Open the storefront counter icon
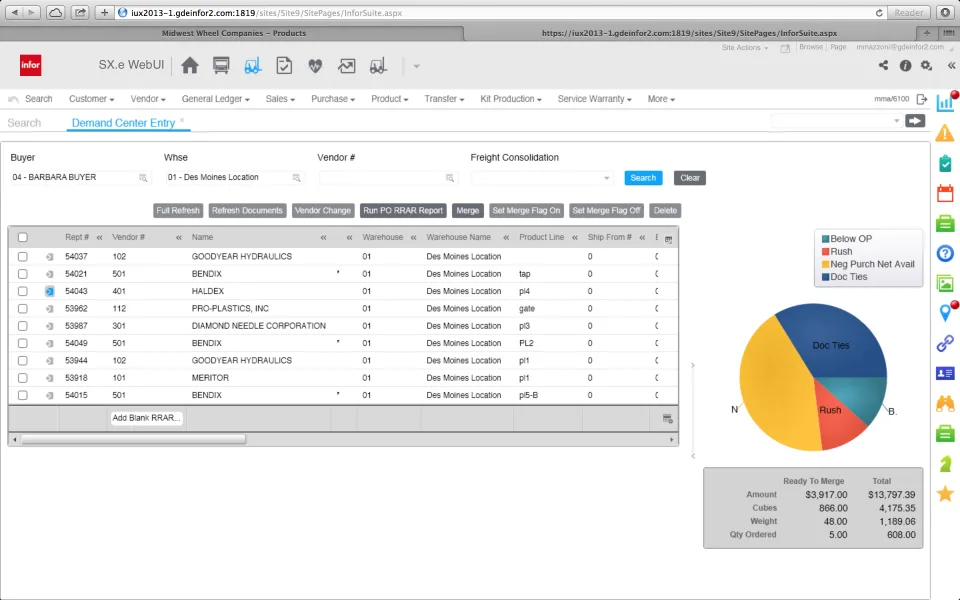The width and height of the screenshot is (960, 600). click(221, 66)
